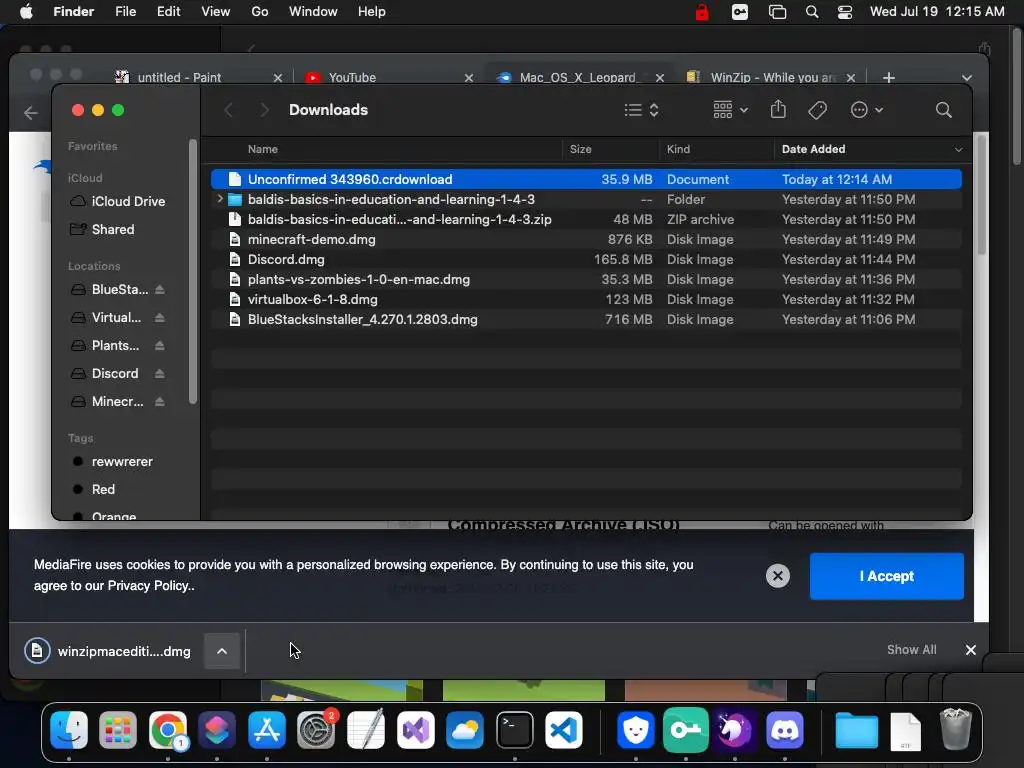The height and width of the screenshot is (768, 1024).
Task: Open the Go menu
Action: tap(260, 12)
